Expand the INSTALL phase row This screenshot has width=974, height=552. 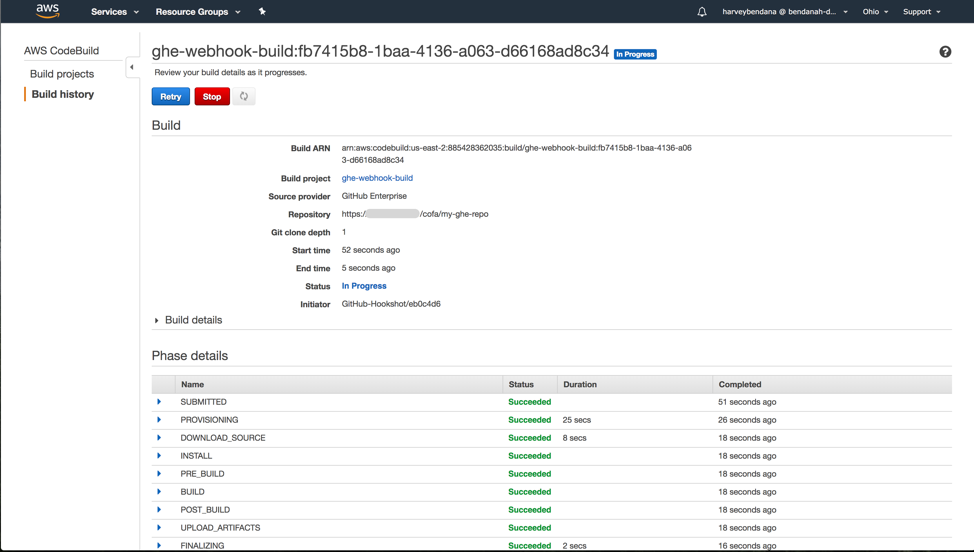159,456
